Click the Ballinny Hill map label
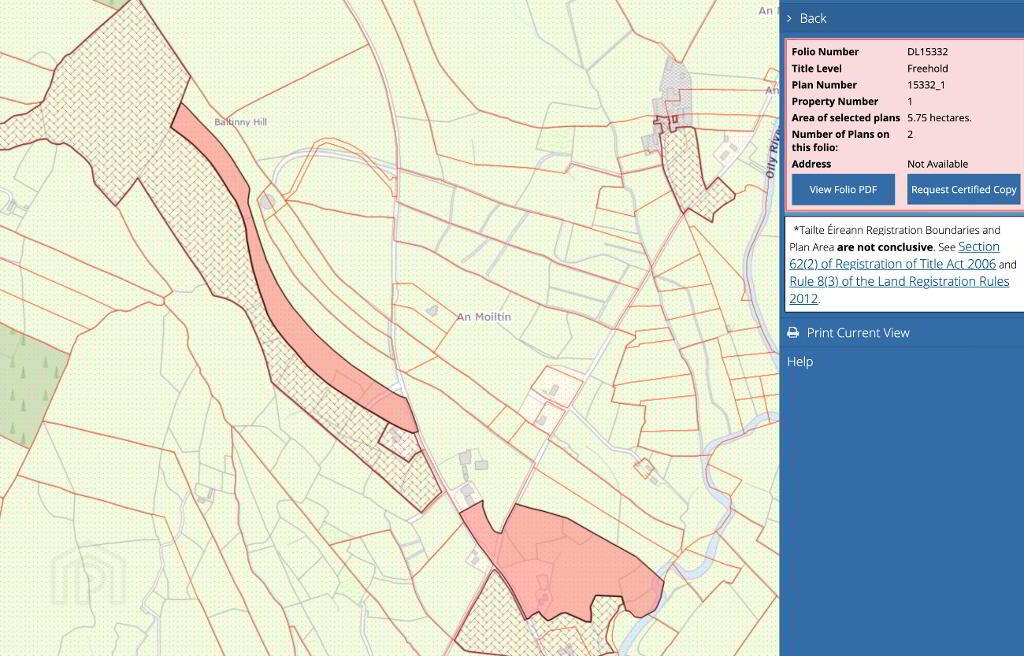1024x656 pixels. pyautogui.click(x=240, y=122)
